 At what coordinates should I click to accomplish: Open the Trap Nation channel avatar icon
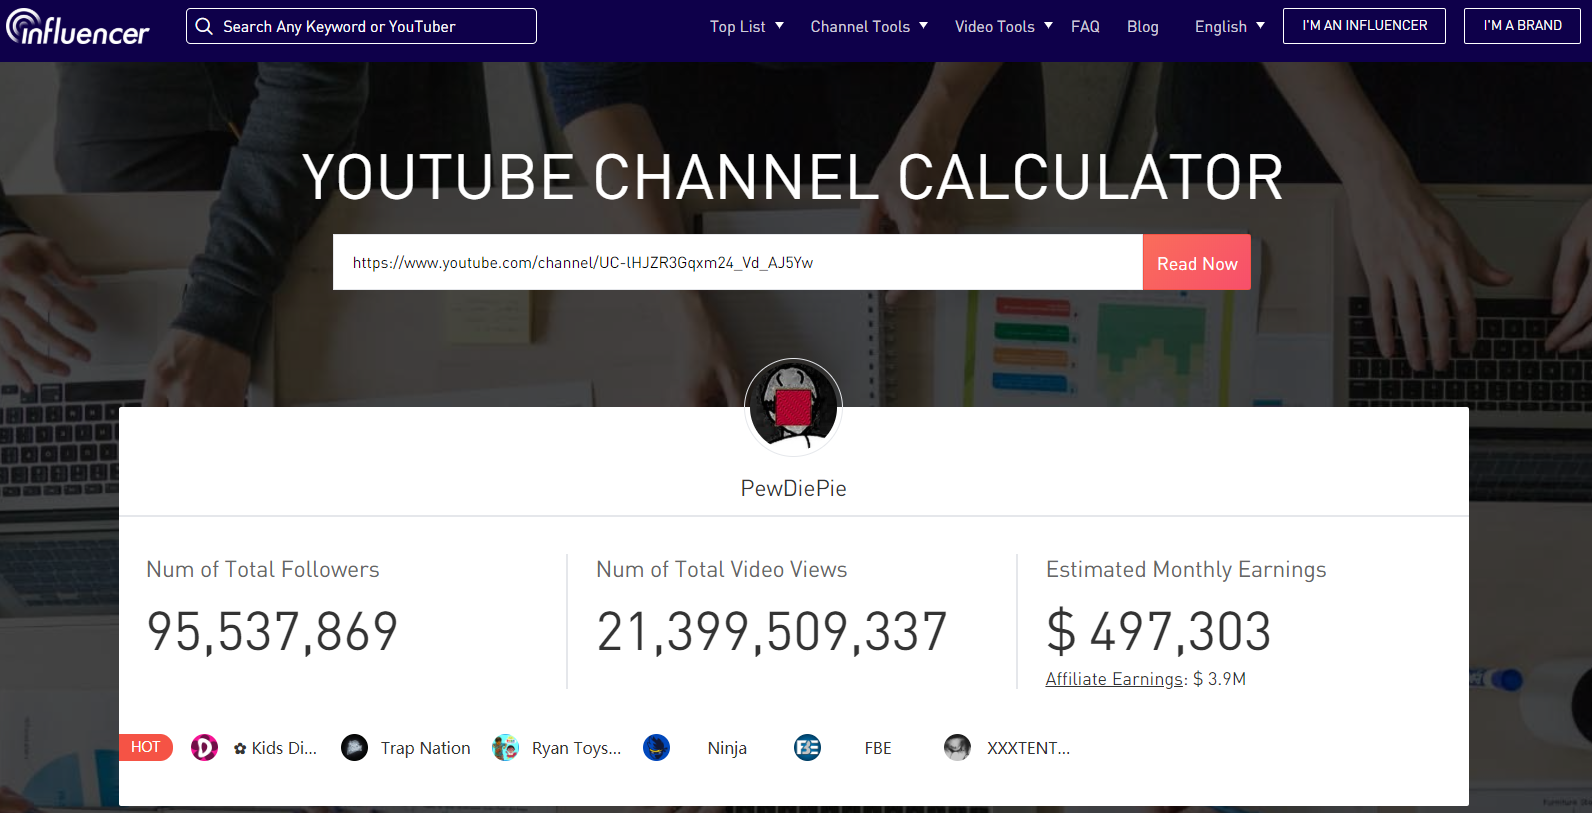pyautogui.click(x=354, y=747)
